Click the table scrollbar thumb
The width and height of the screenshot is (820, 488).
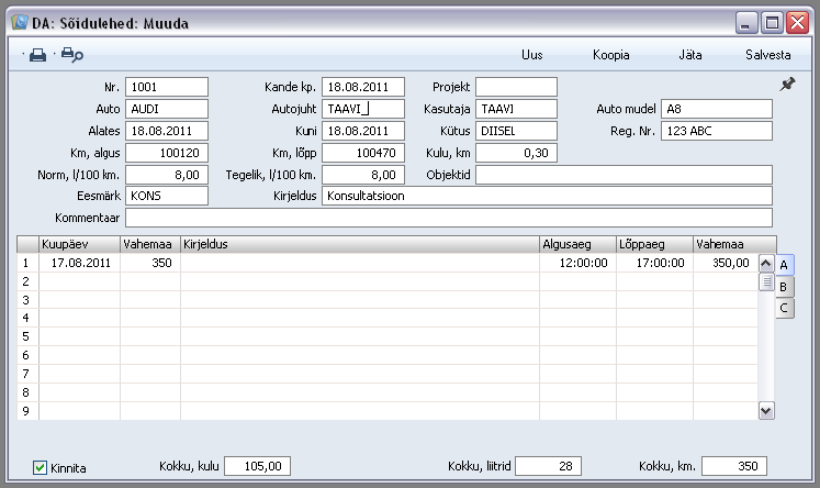[766, 282]
